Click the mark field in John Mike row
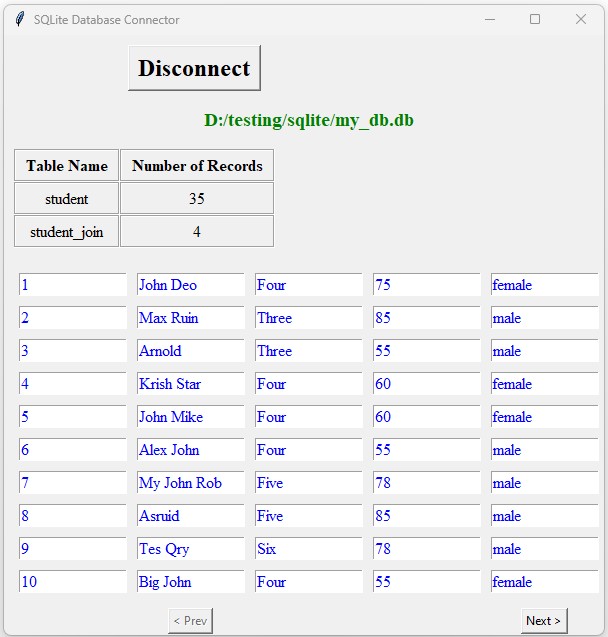 (427, 417)
